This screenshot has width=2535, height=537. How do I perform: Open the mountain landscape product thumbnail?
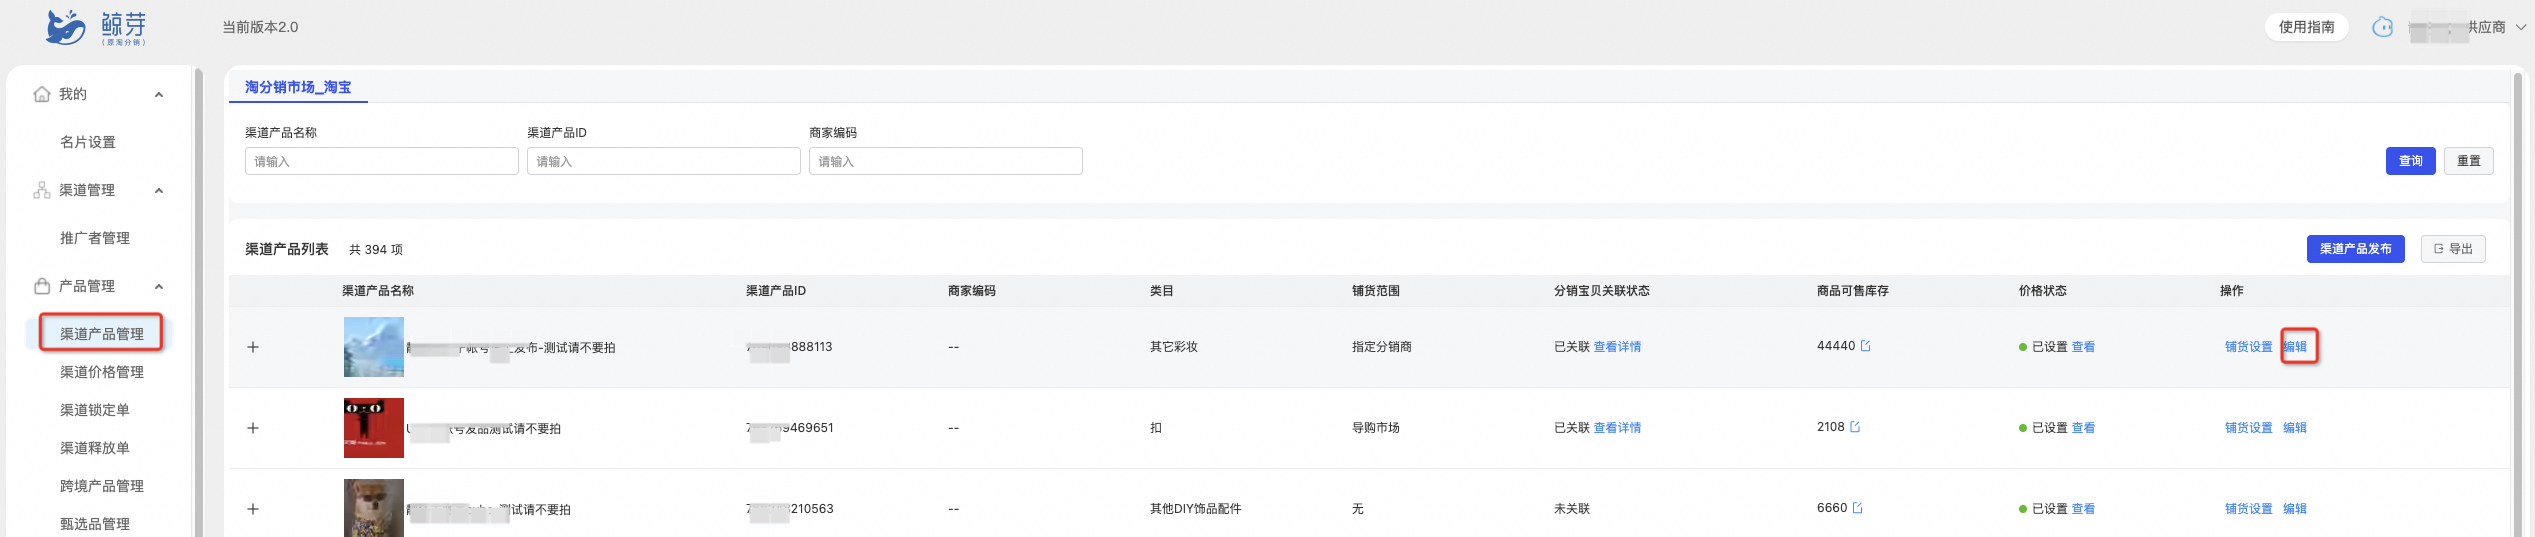(374, 347)
